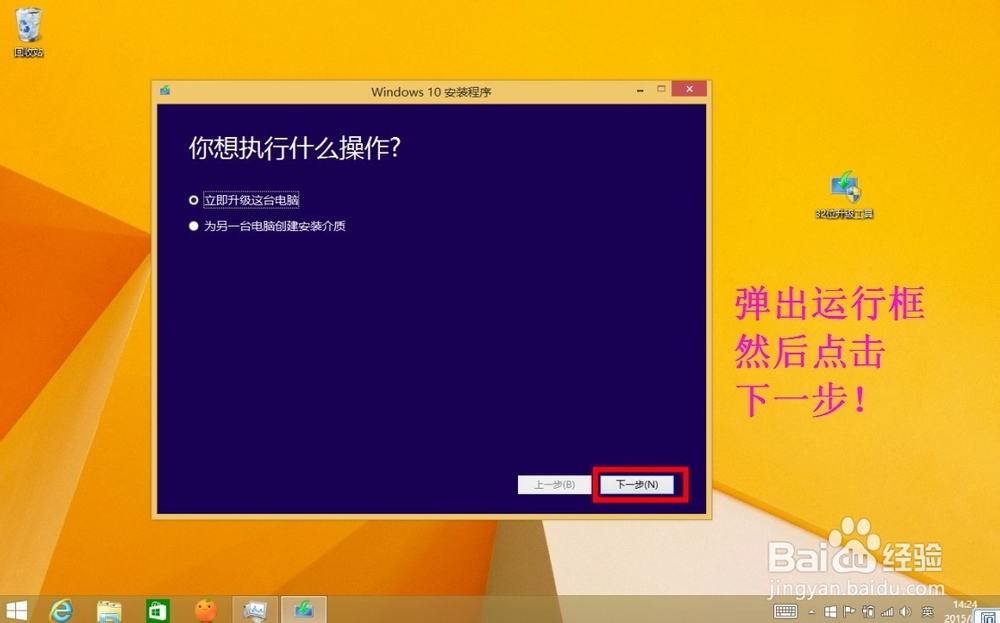
Task: Open the Recycle Bin desktop icon
Action: pos(29,32)
